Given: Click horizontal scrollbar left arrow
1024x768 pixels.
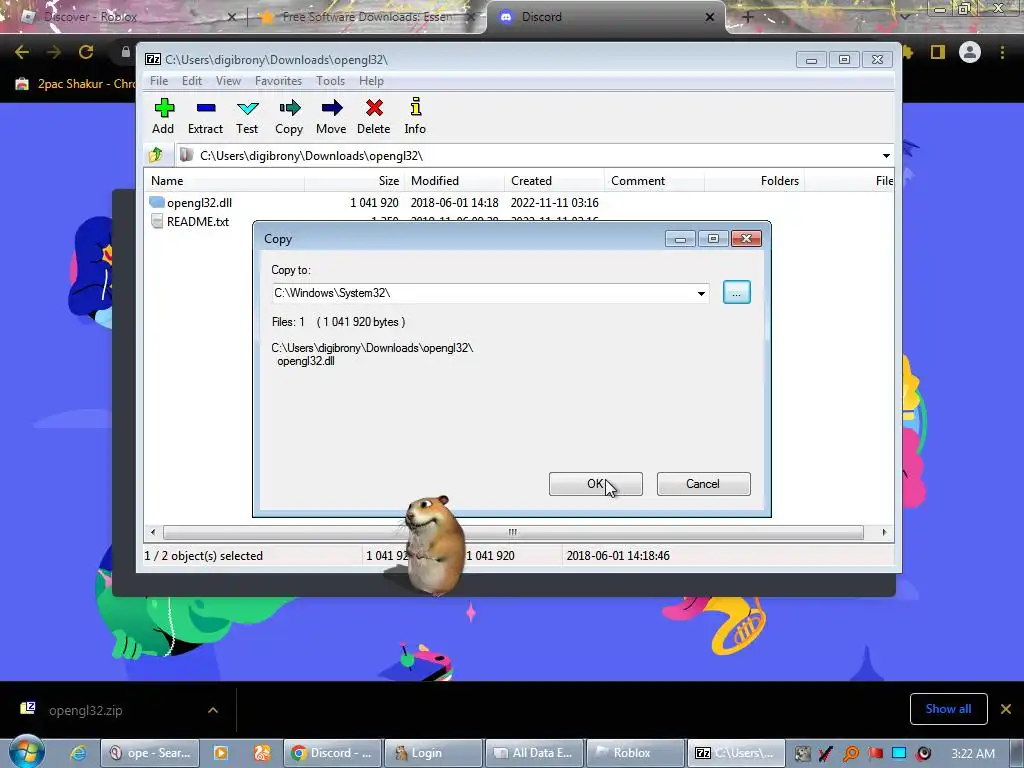Looking at the screenshot, I should point(153,532).
